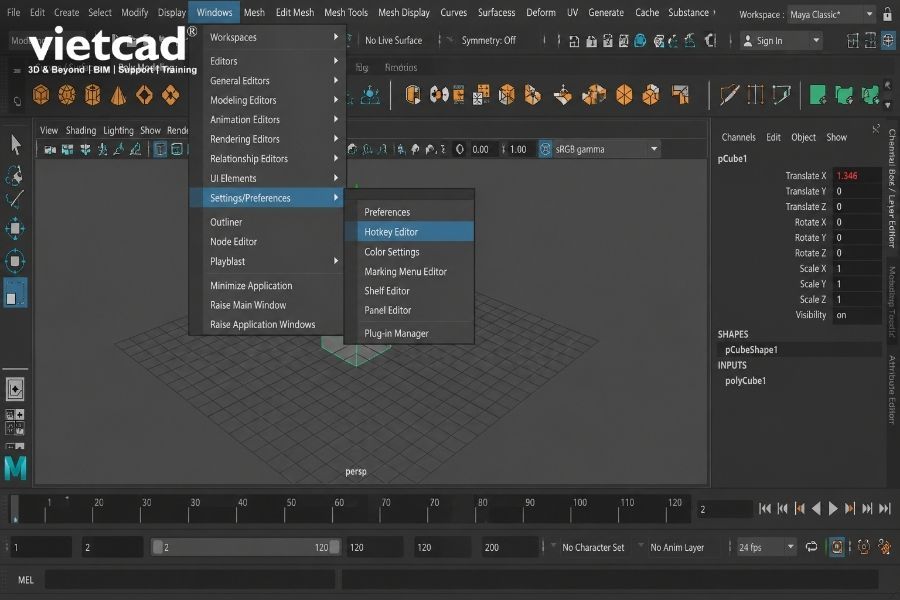Select polyCube1 under INPUTS
Viewport: 900px width, 600px height.
745,381
